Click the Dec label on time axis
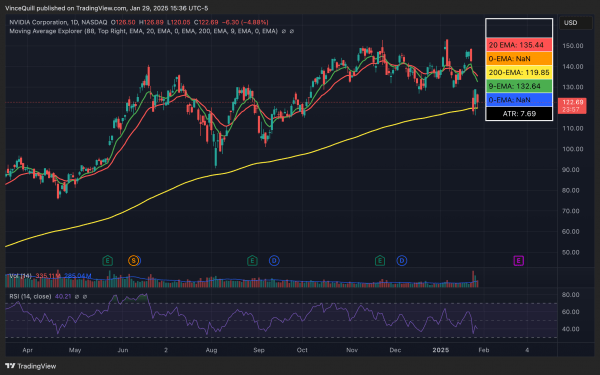This screenshot has height=375, width=600. [x=395, y=350]
